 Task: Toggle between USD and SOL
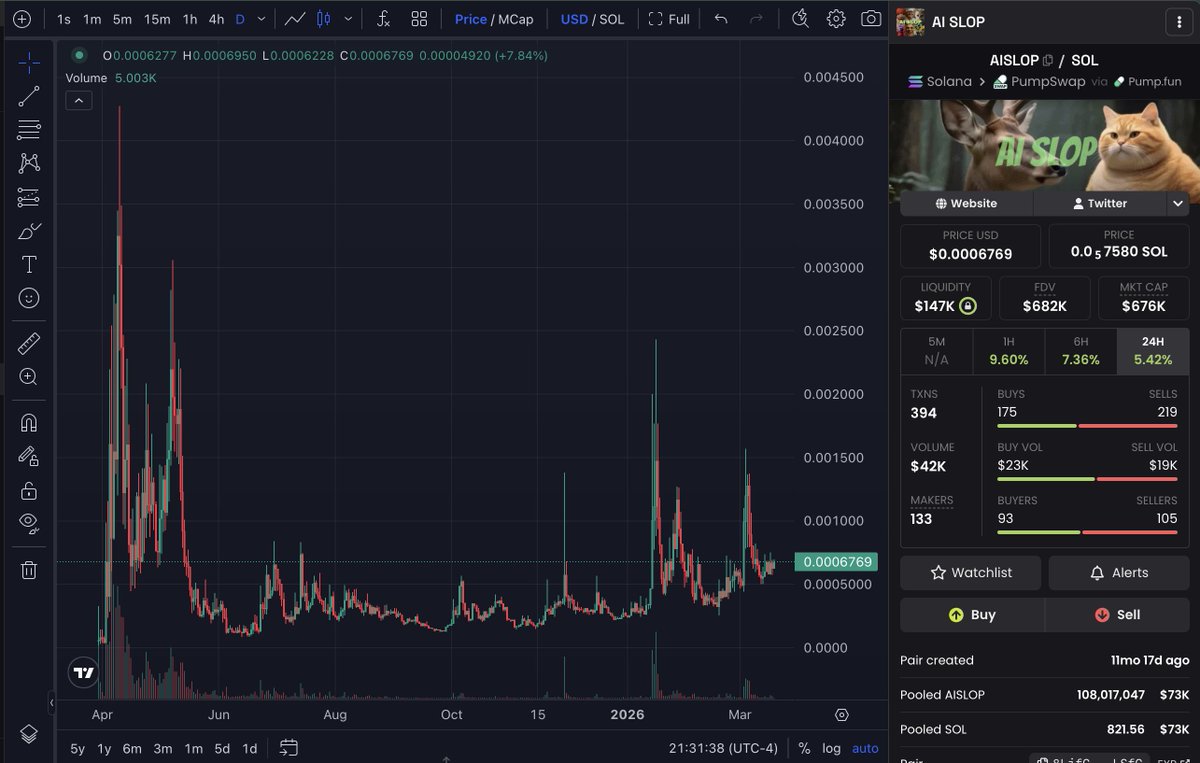(592, 19)
